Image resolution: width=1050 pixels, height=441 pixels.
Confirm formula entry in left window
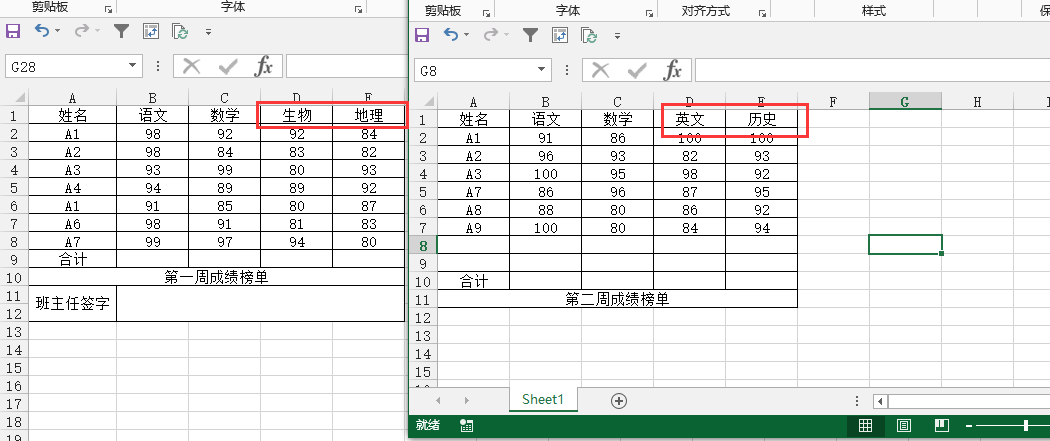228,66
